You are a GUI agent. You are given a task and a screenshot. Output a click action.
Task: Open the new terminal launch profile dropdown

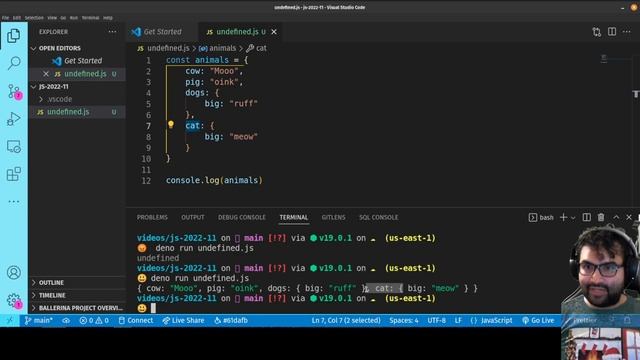[573, 218]
